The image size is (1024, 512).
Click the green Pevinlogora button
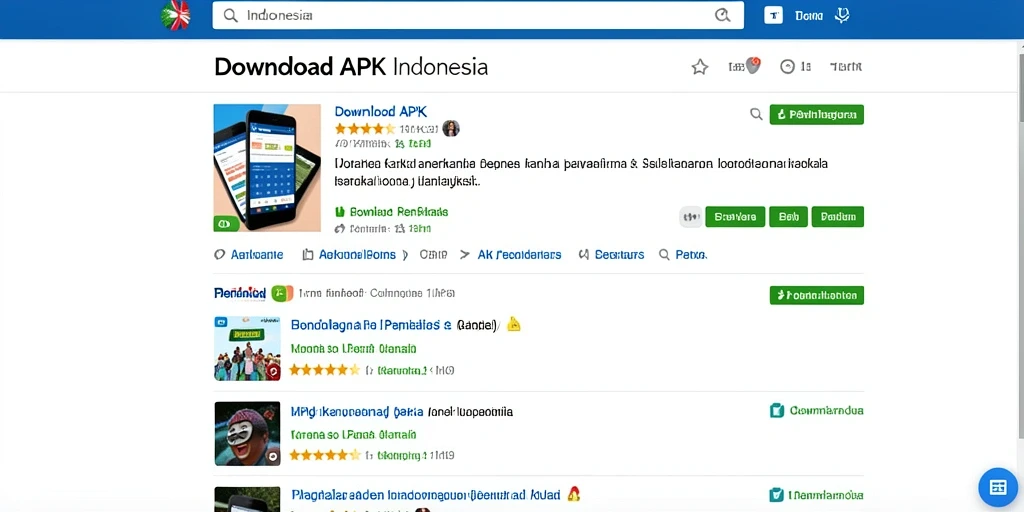pyautogui.click(x=817, y=114)
